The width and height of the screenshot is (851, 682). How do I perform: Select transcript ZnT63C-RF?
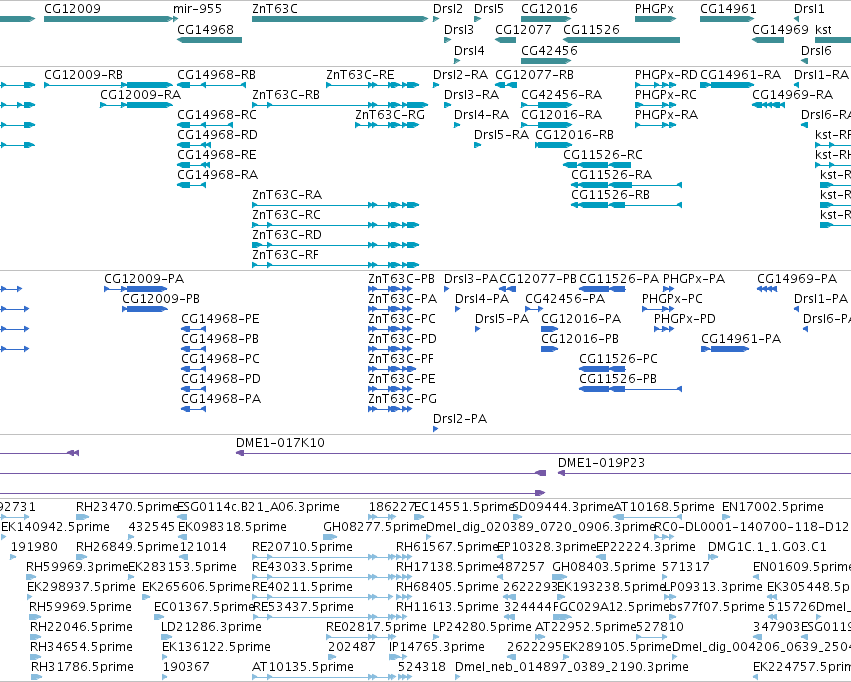tap(336, 265)
